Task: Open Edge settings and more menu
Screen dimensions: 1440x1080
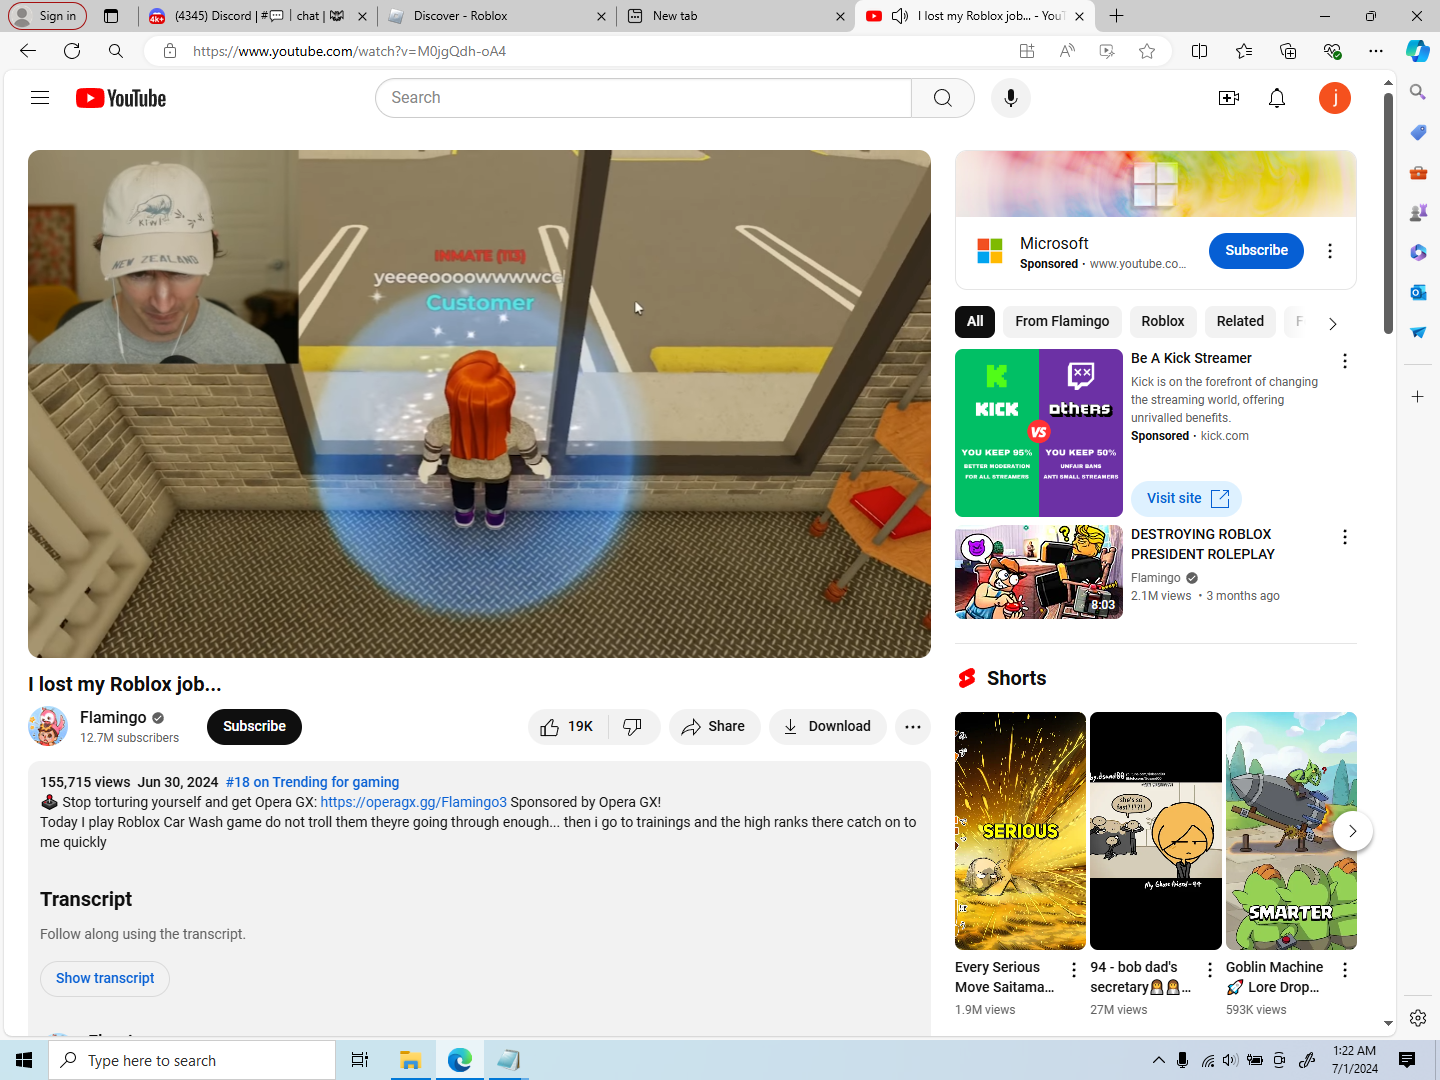Action: pos(1376,51)
